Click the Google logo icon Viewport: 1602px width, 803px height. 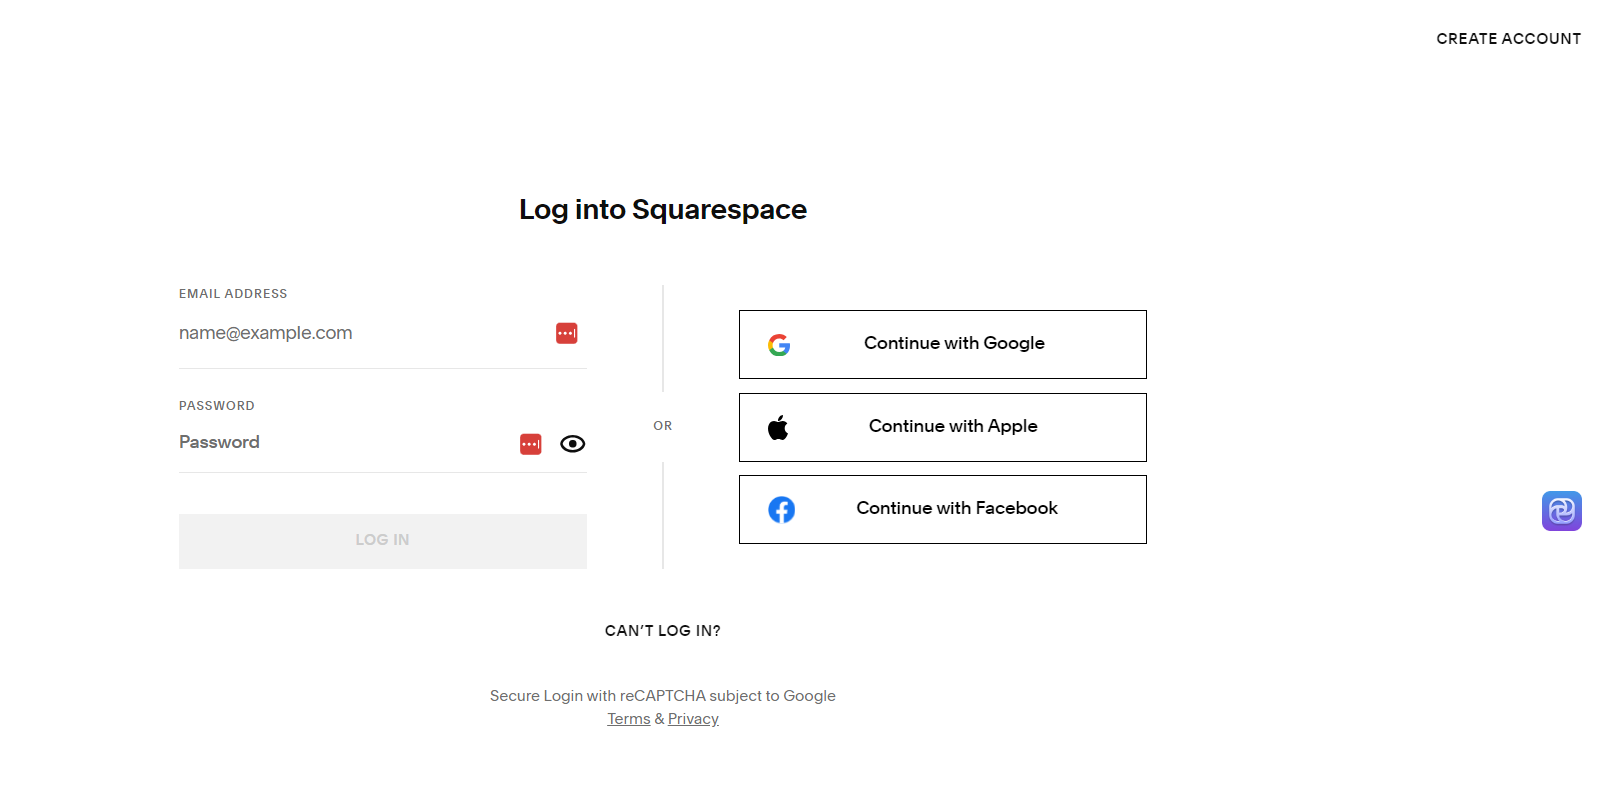coord(779,345)
